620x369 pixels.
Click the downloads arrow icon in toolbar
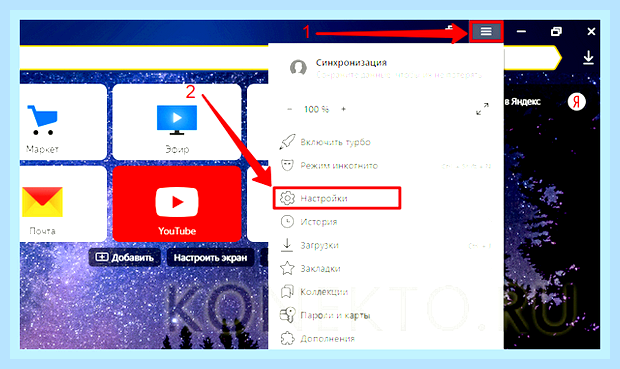588,57
